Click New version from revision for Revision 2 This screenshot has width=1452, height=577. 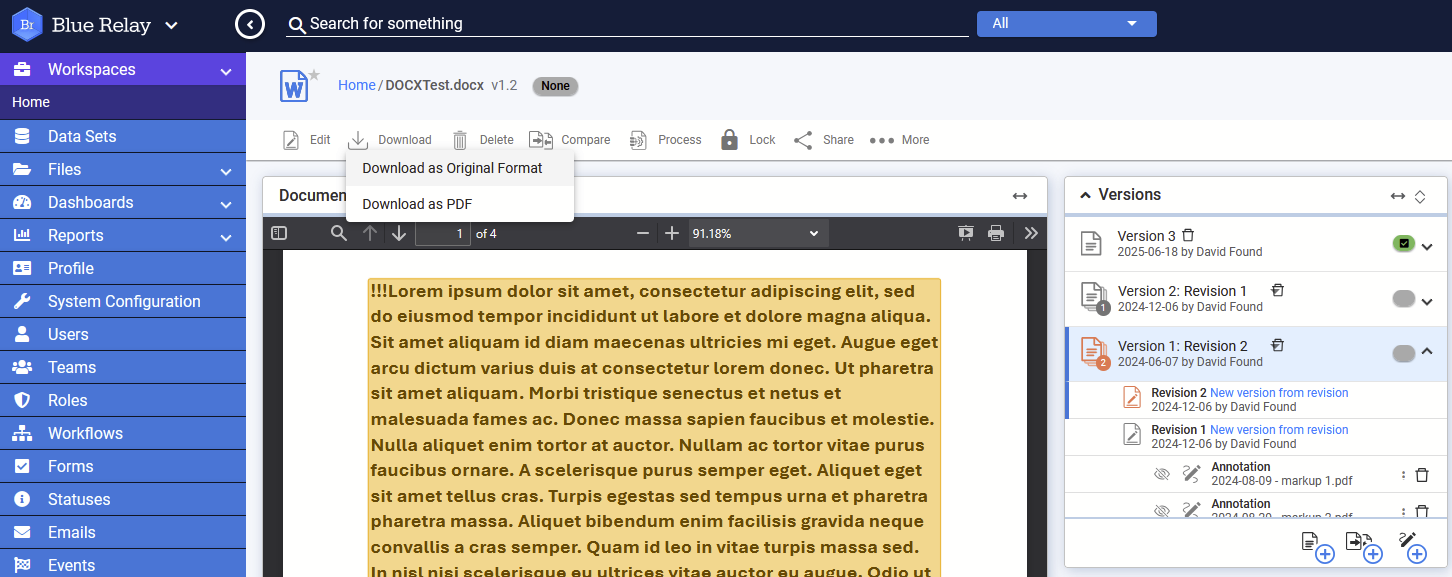tap(1279, 393)
